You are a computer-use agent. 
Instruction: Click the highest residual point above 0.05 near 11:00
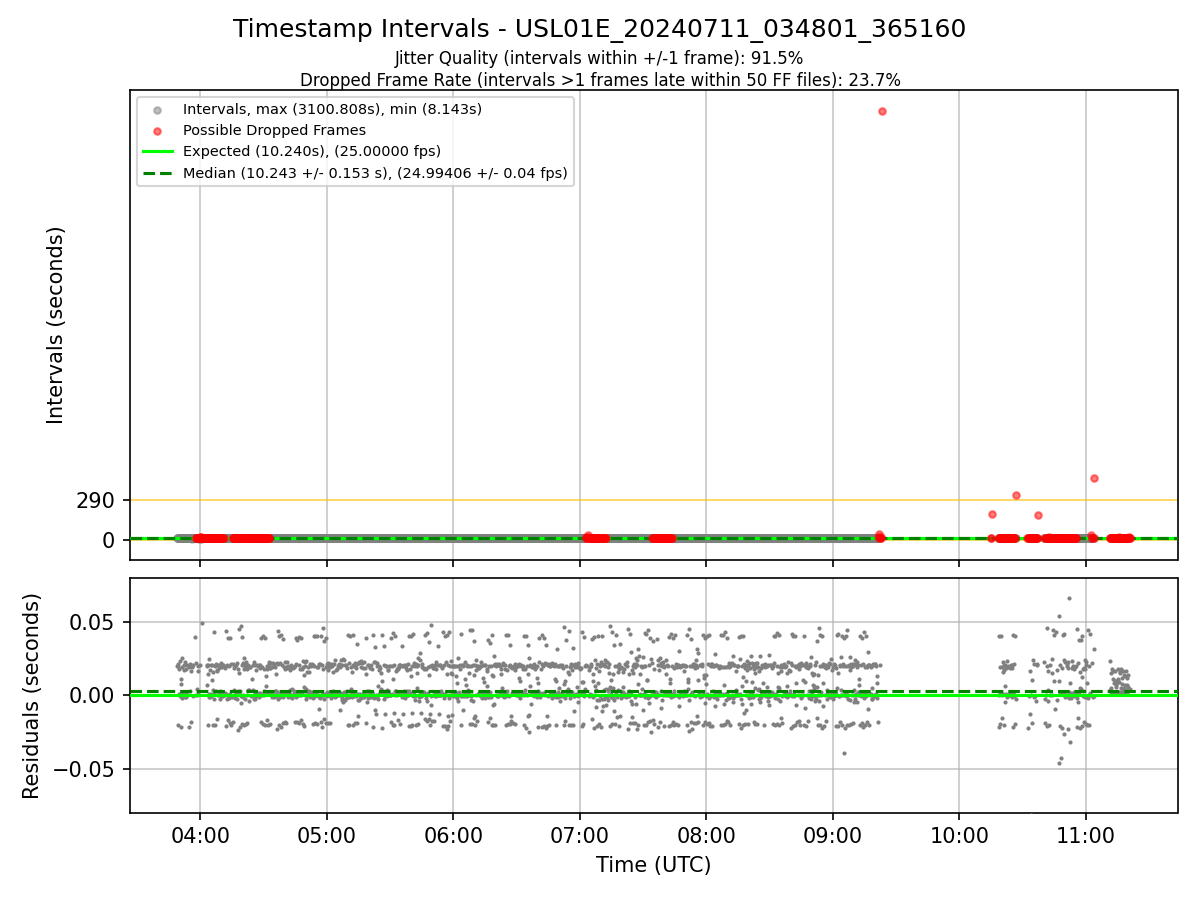[1068, 599]
